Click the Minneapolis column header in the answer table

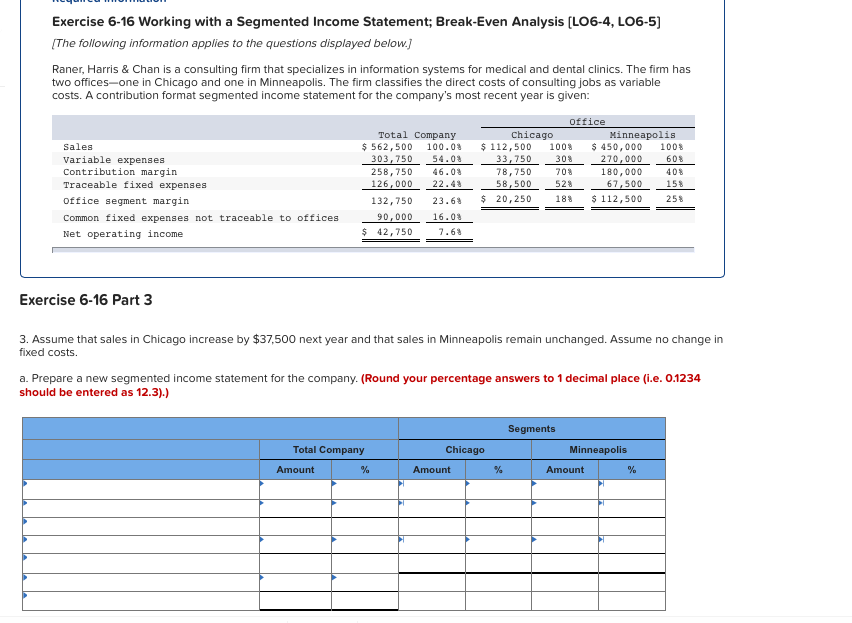tap(597, 449)
